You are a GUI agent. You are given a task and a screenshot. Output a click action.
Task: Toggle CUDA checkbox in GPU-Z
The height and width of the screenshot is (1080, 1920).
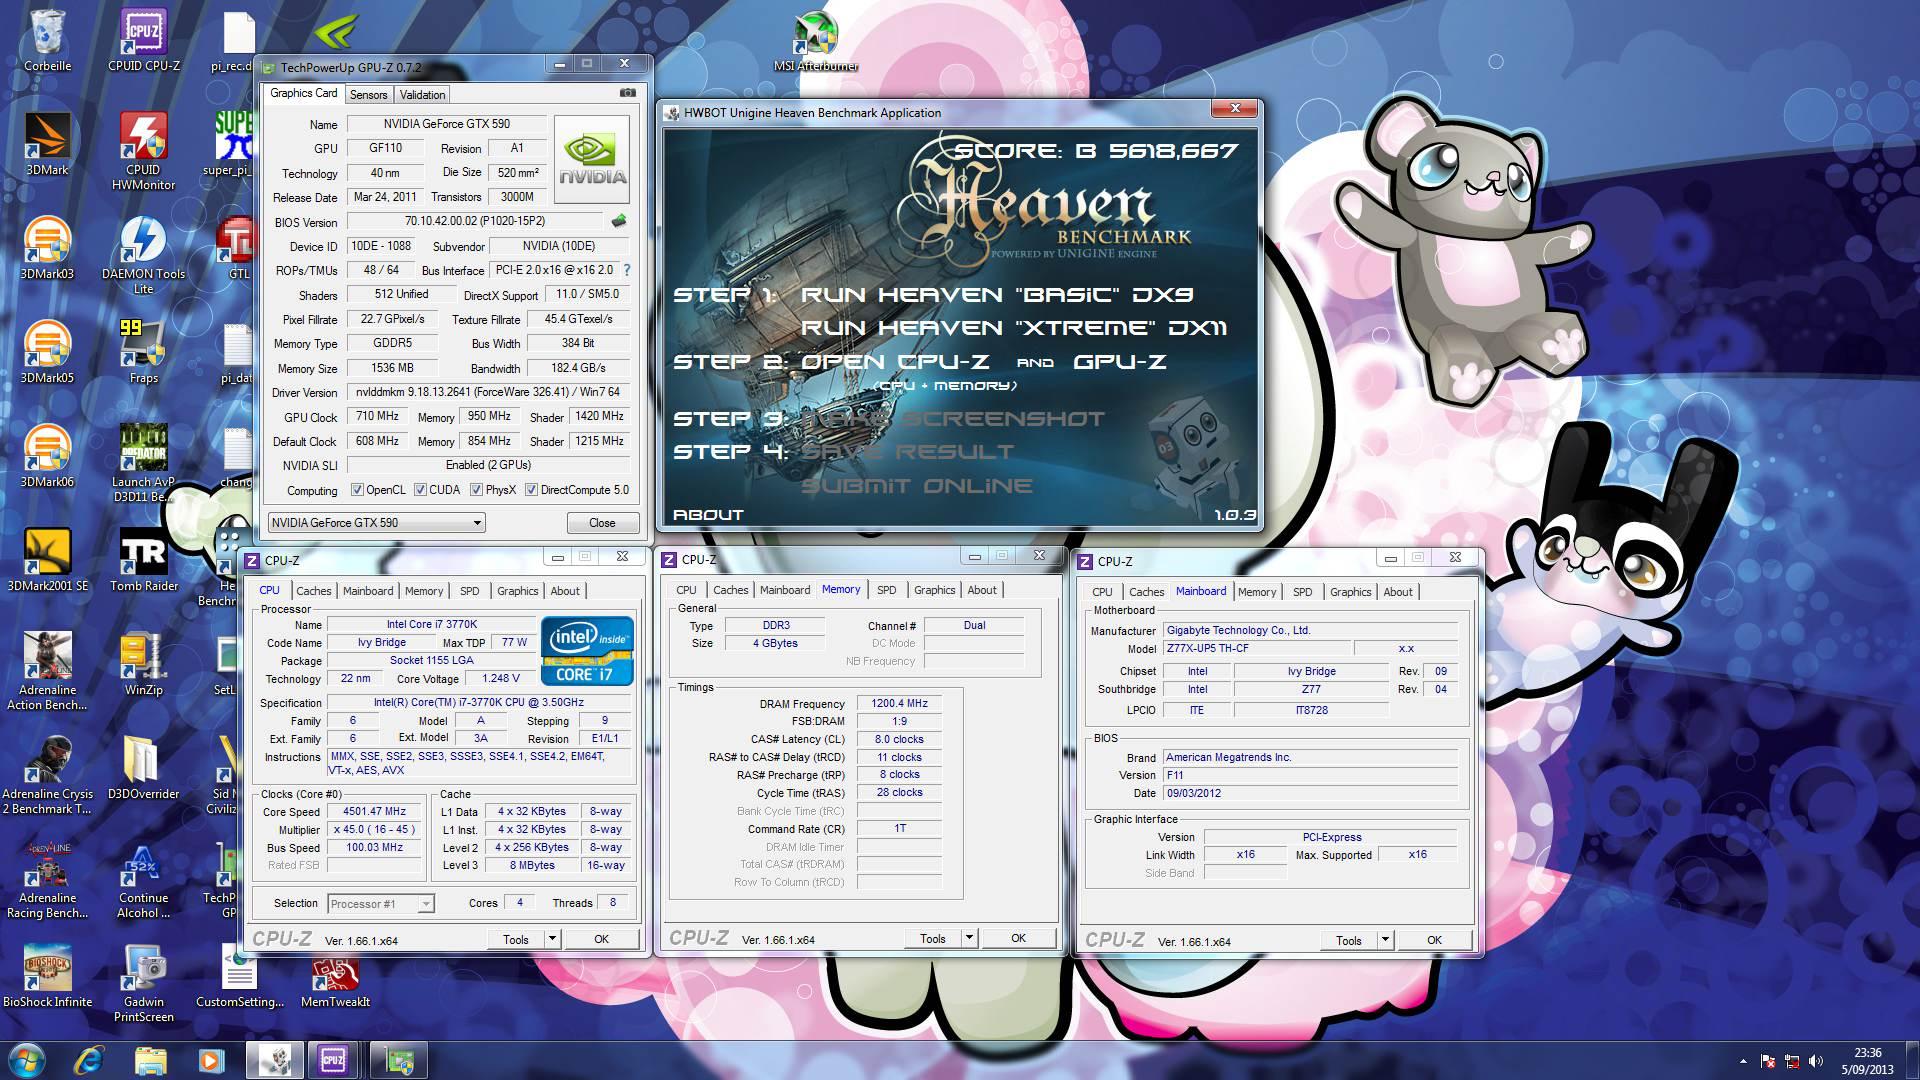click(x=421, y=490)
